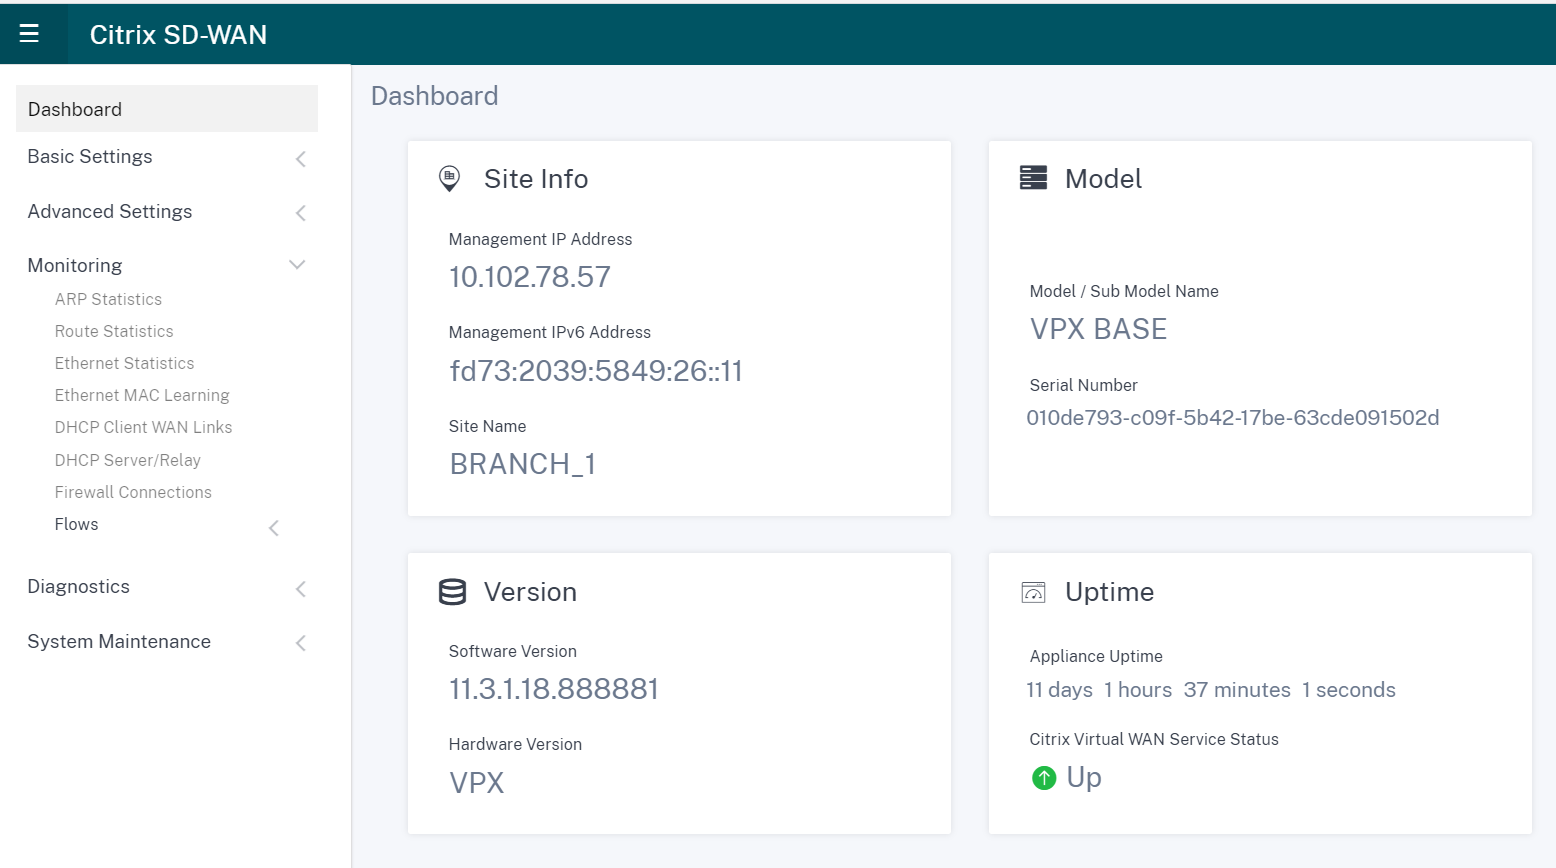
Task: Click the Site Info card heading
Action: tap(536, 179)
